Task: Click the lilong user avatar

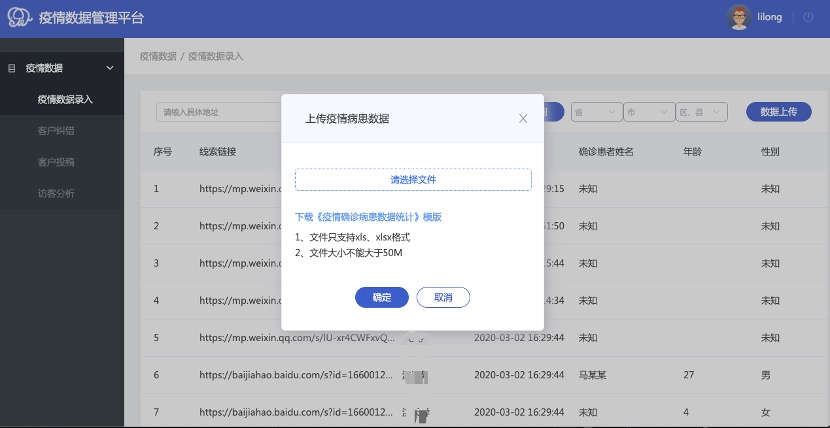Action: (739, 17)
